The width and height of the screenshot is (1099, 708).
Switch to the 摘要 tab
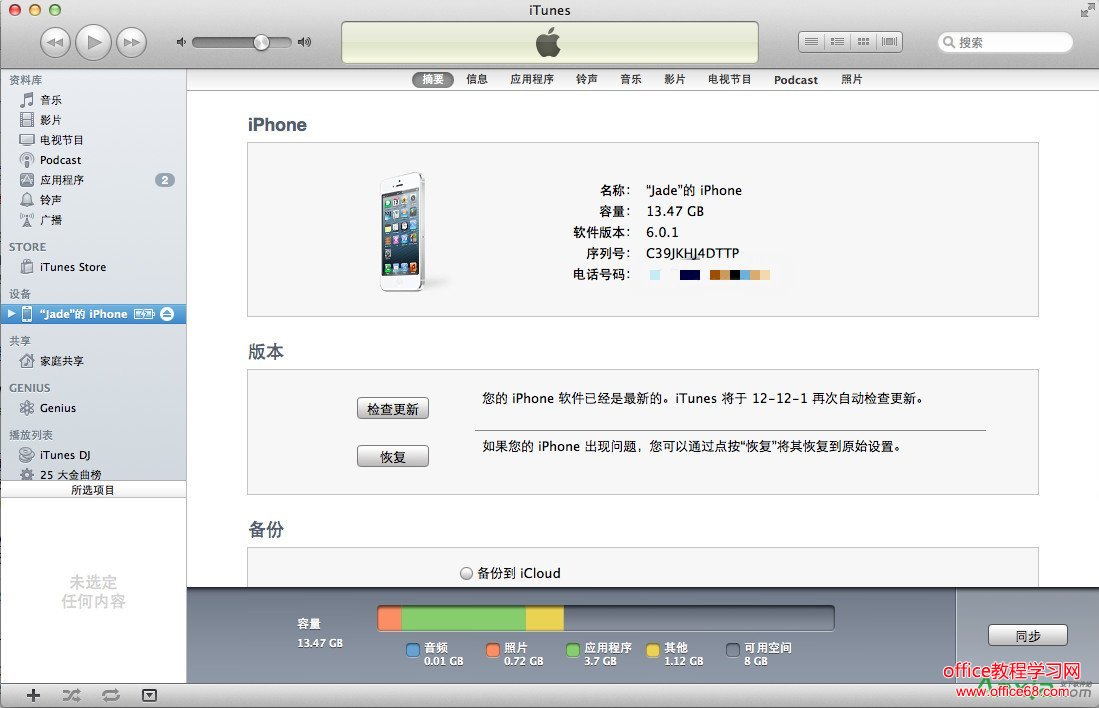click(x=433, y=79)
